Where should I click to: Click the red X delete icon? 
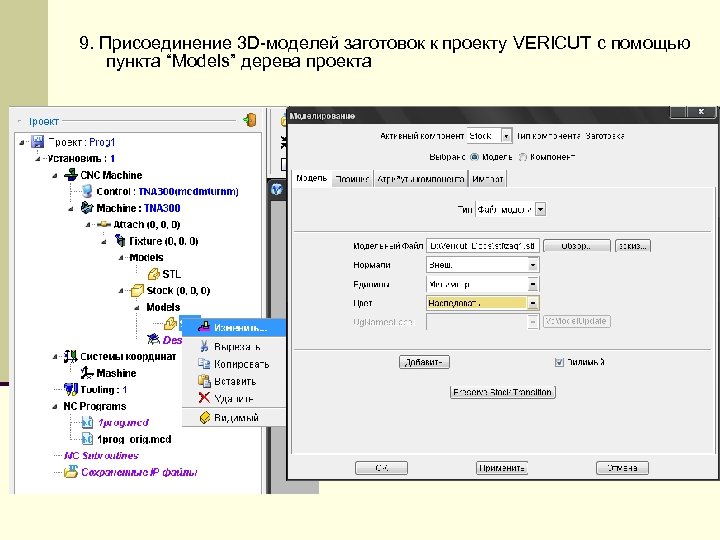click(204, 398)
